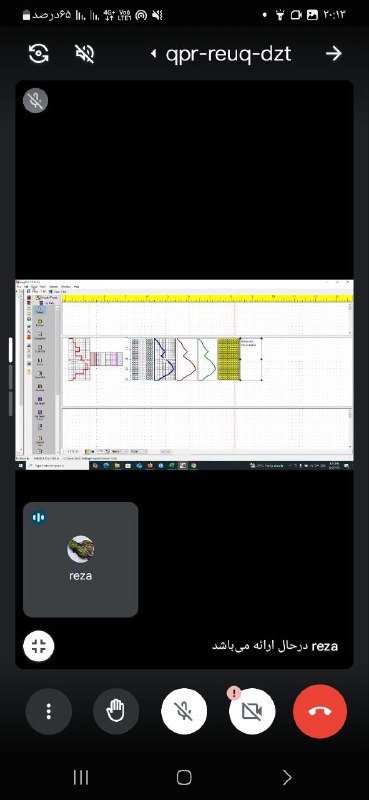Open Android recent apps button
Image resolution: width=369 pixels, height=800 pixels.
81,777
